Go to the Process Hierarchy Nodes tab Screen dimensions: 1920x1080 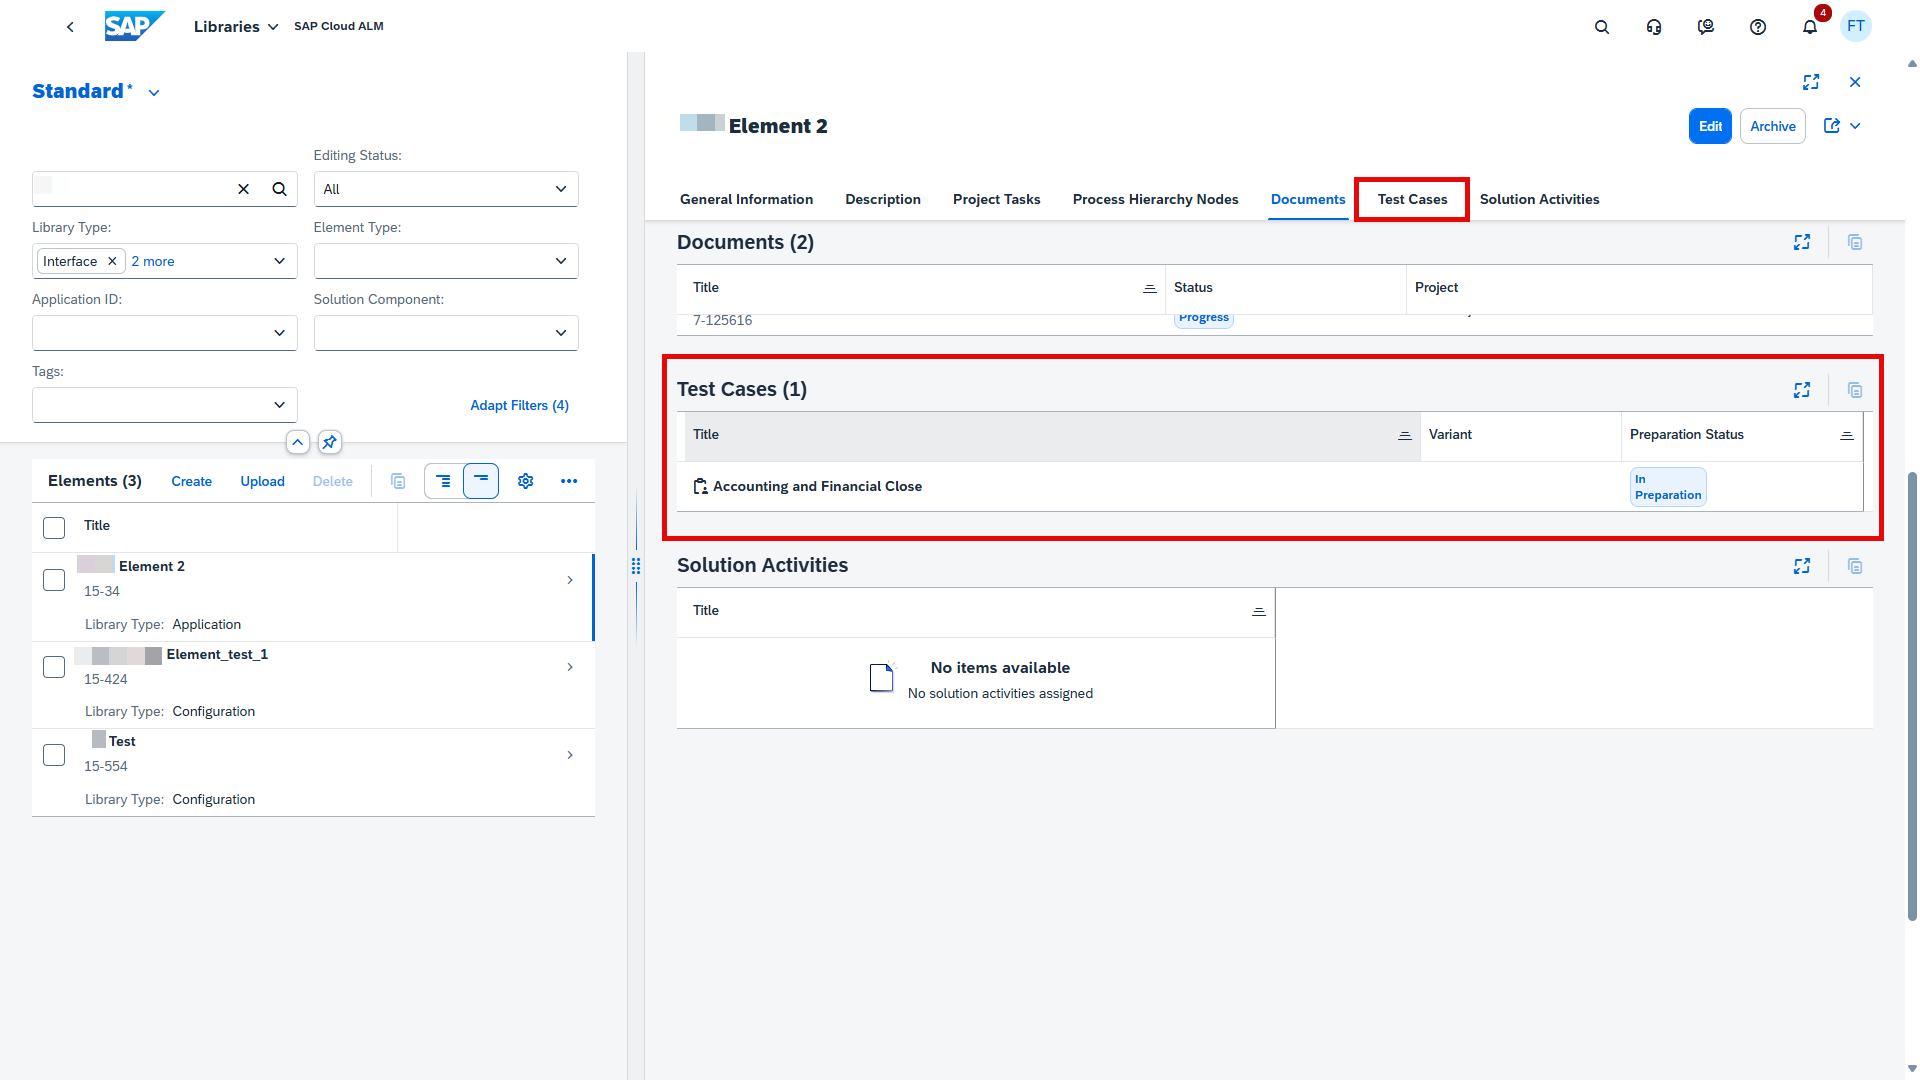tap(1155, 199)
